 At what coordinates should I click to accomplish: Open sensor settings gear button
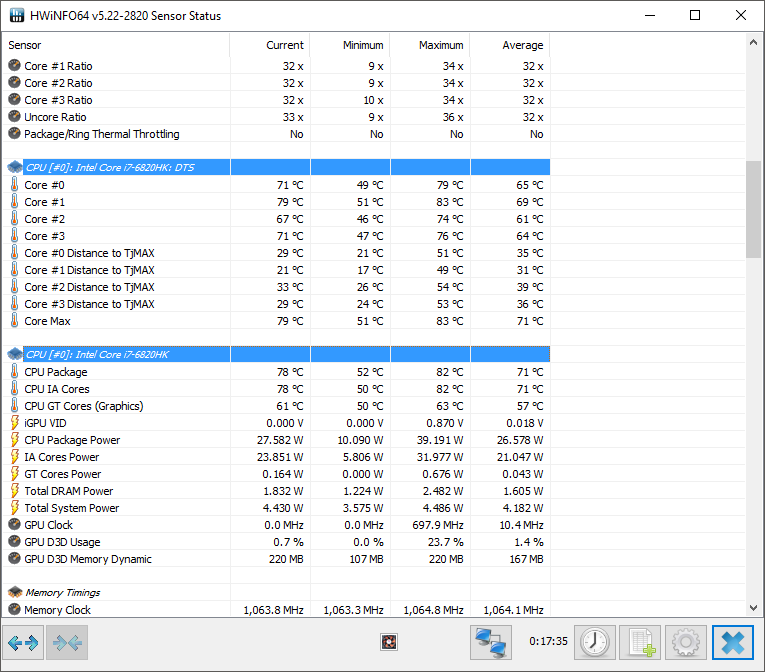(x=685, y=643)
